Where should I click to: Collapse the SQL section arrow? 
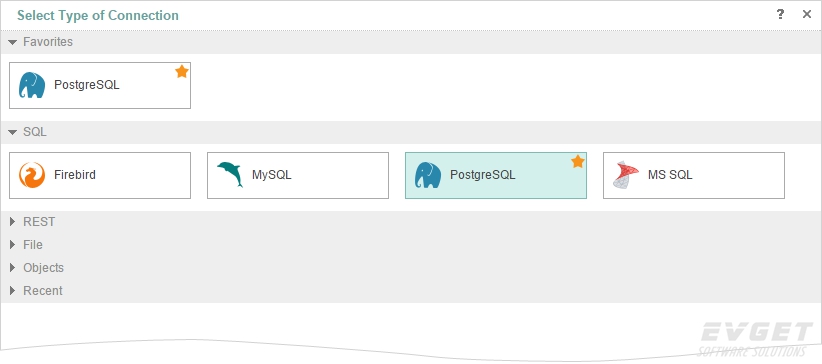[13, 132]
